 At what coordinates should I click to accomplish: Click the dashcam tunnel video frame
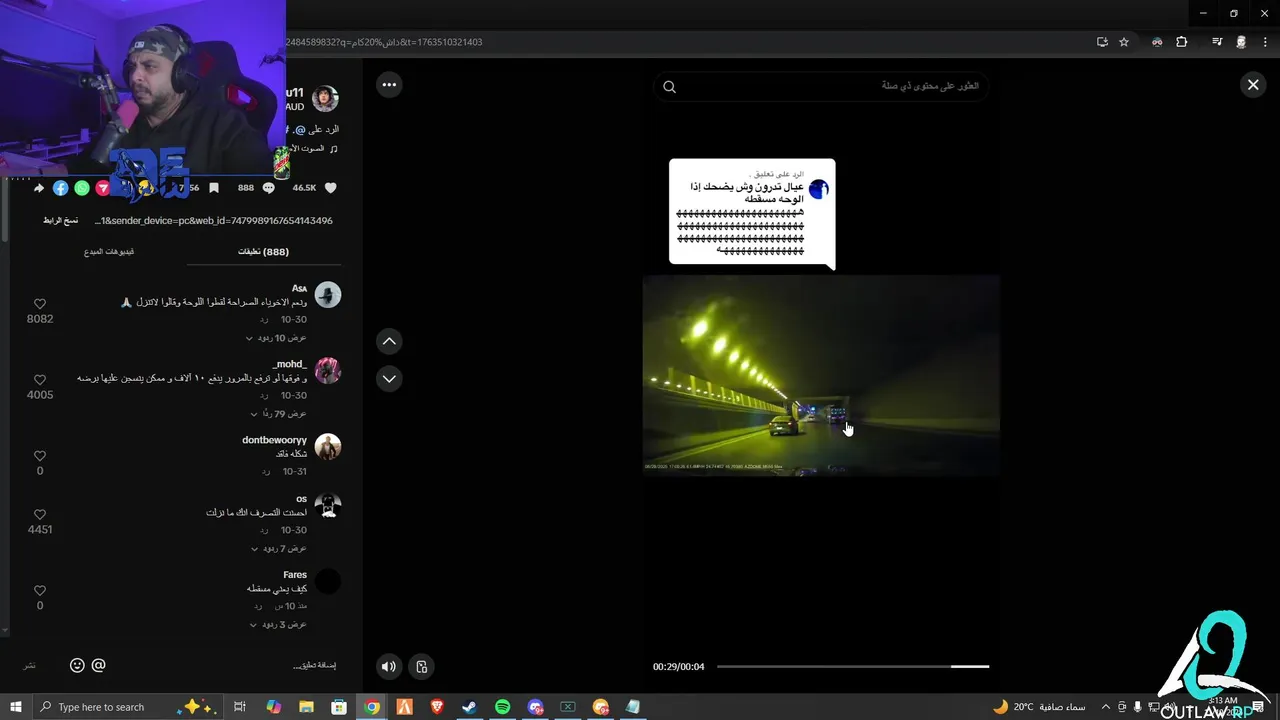(821, 375)
